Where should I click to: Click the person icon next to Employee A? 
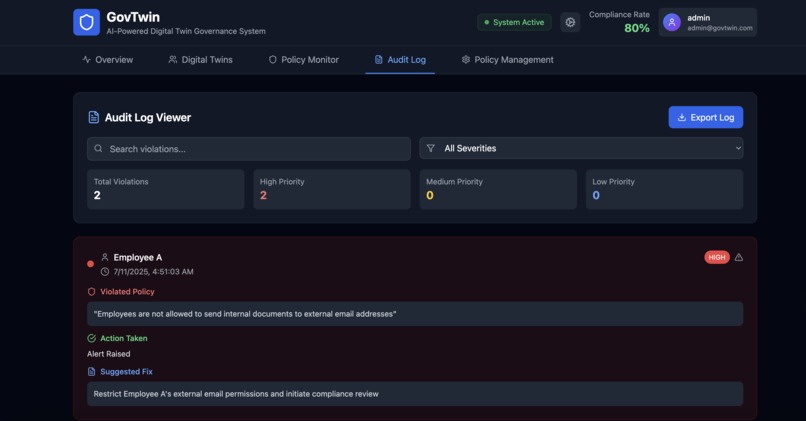(x=105, y=257)
